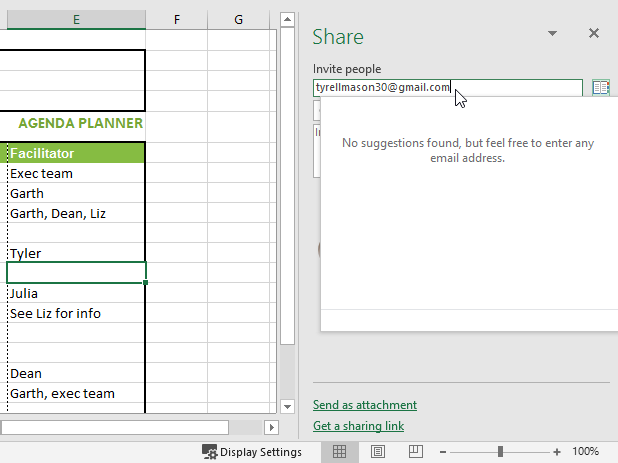Switch to Page Break Preview view

tap(415, 452)
